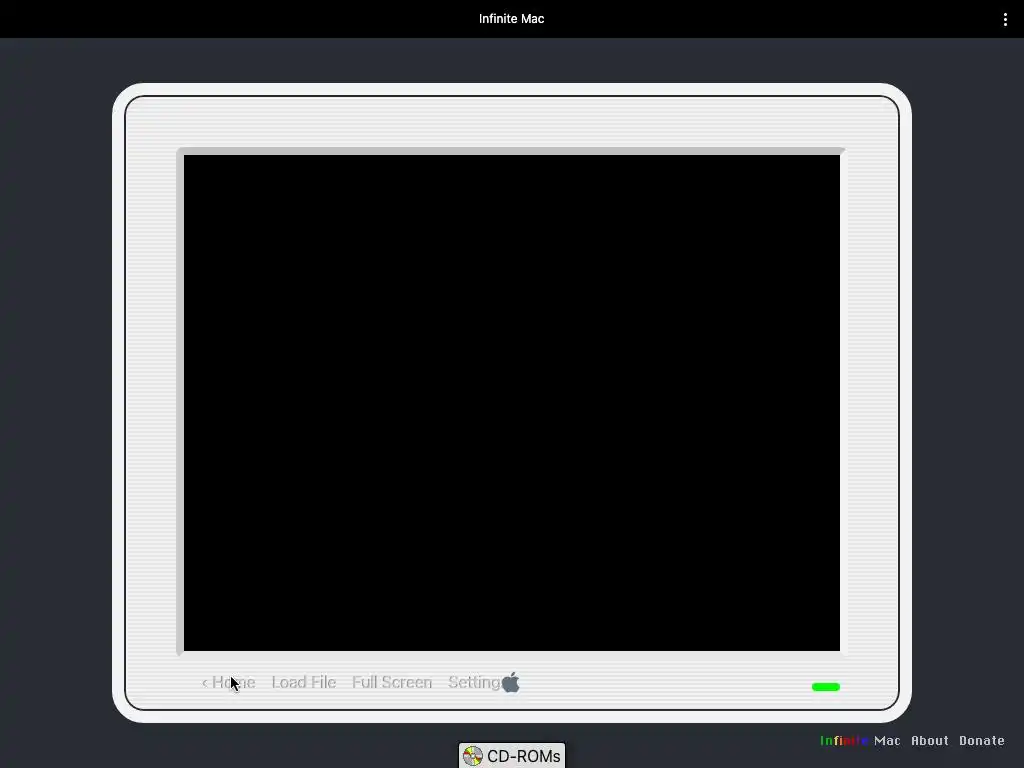This screenshot has height=768, width=1024.
Task: Click the green power indicator light
Action: pos(825,686)
